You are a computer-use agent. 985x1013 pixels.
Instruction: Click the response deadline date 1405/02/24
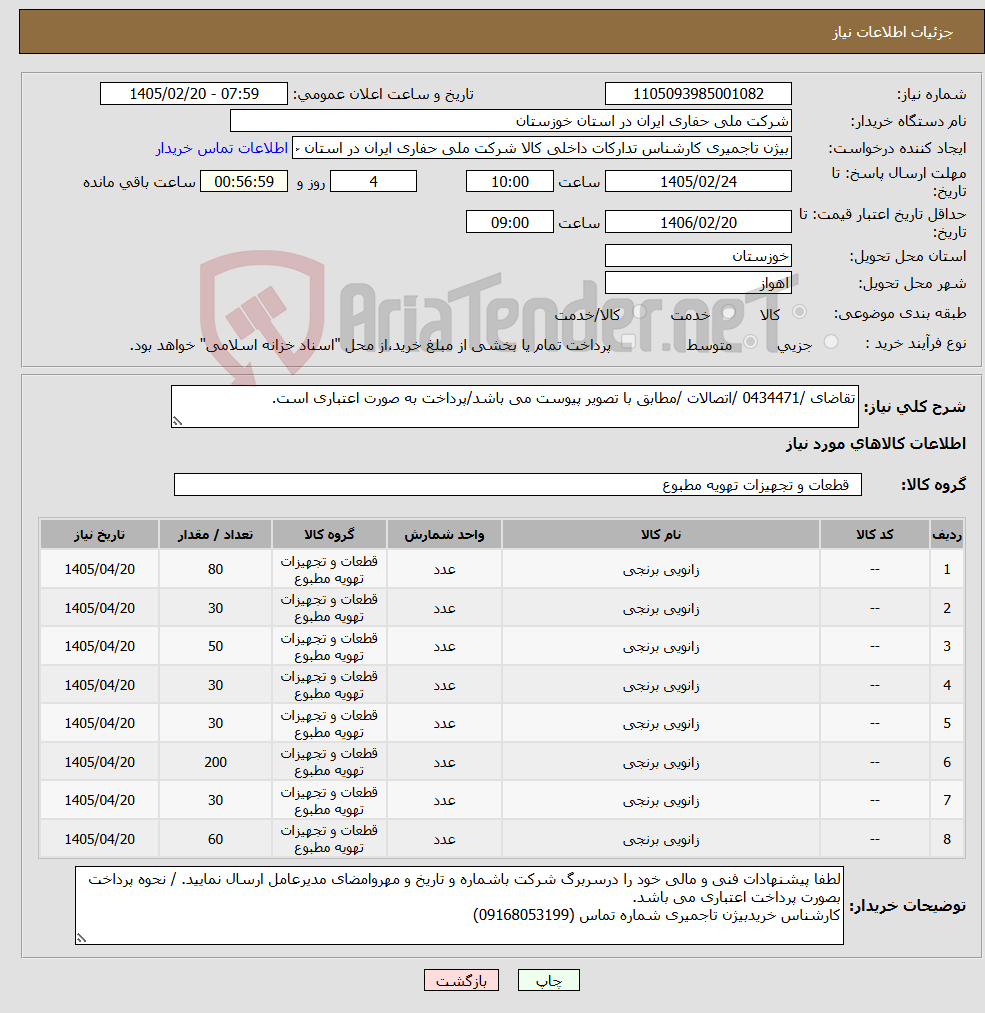[x=698, y=182]
